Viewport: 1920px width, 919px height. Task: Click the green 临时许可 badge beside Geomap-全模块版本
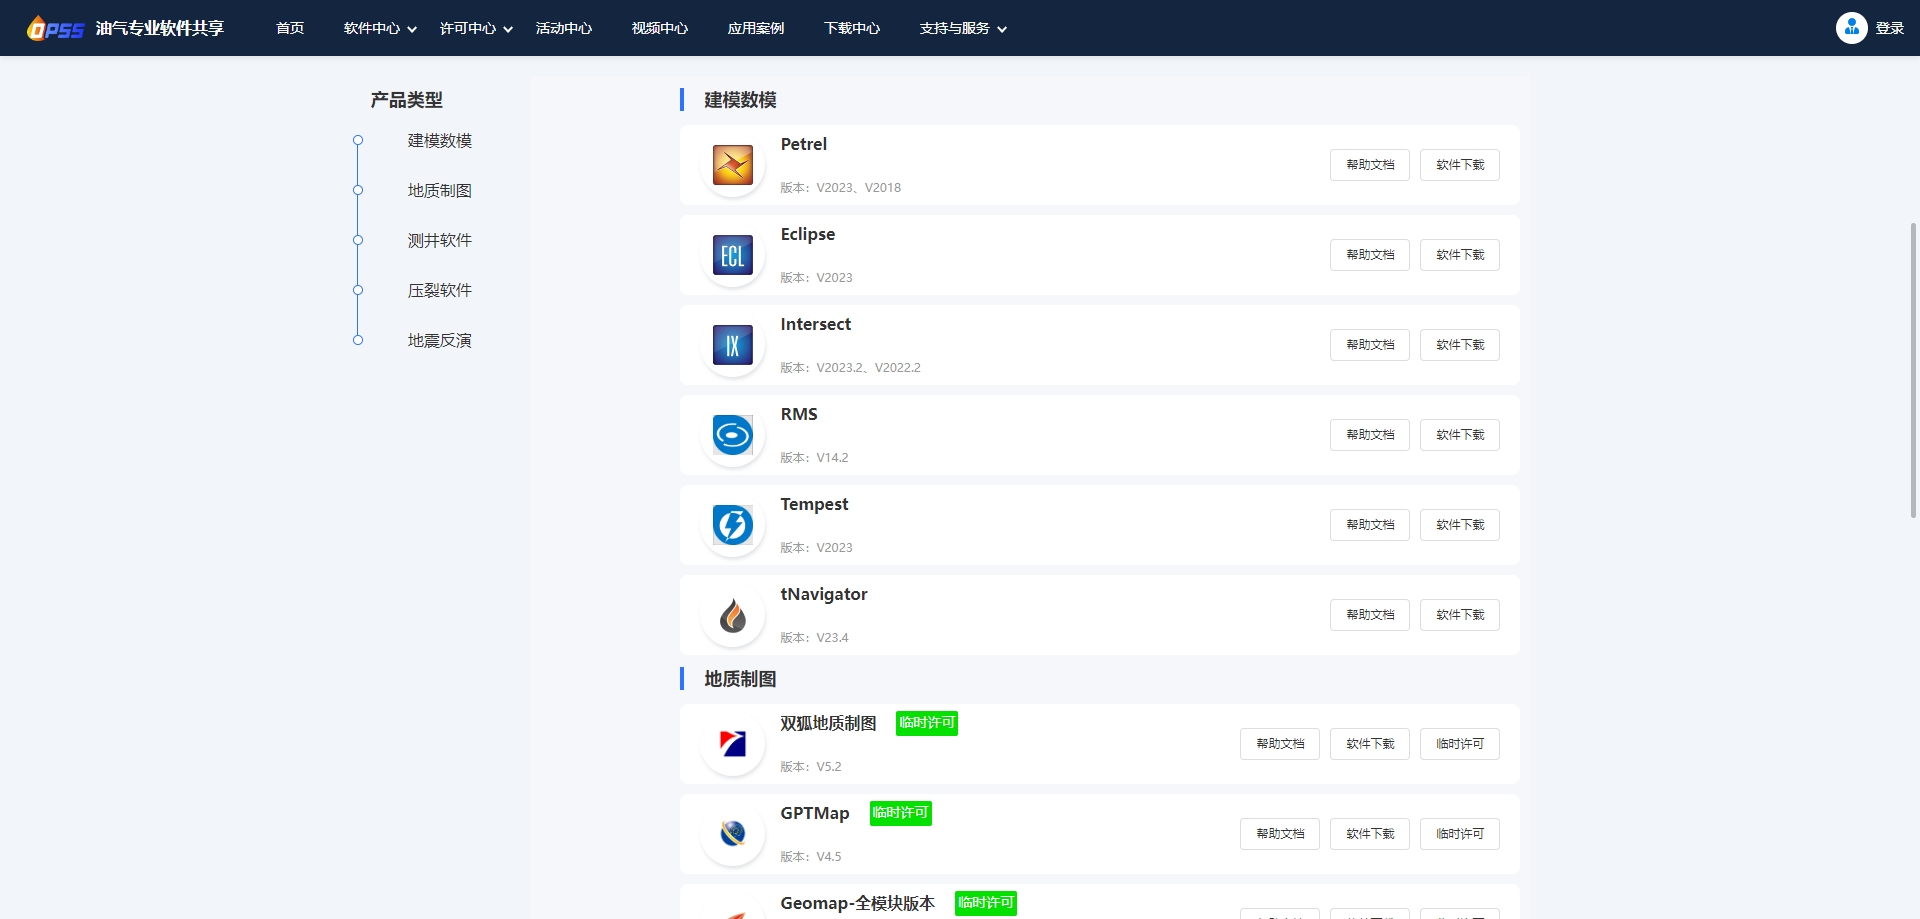986,903
